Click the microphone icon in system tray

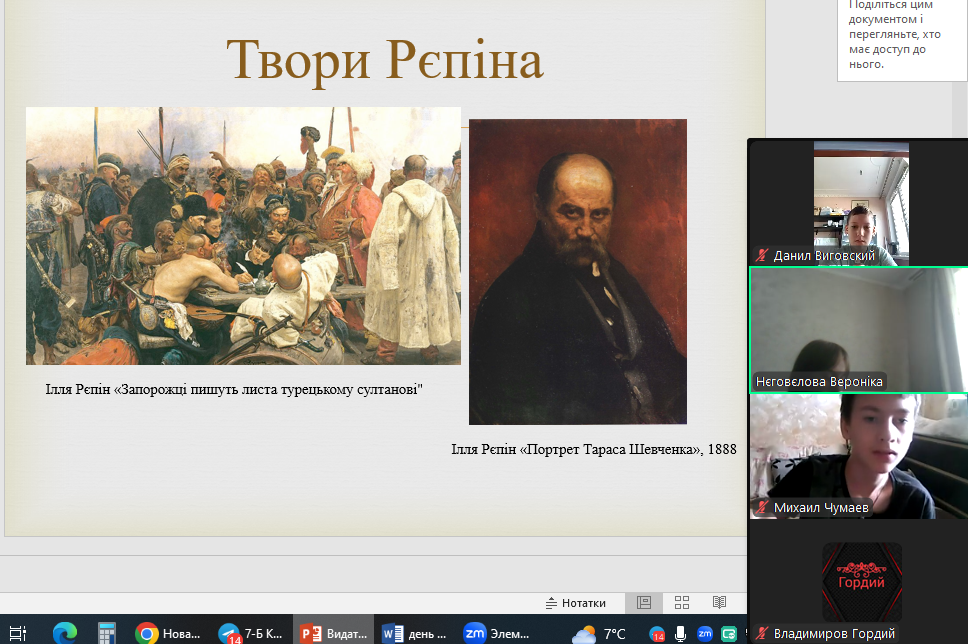pos(680,634)
